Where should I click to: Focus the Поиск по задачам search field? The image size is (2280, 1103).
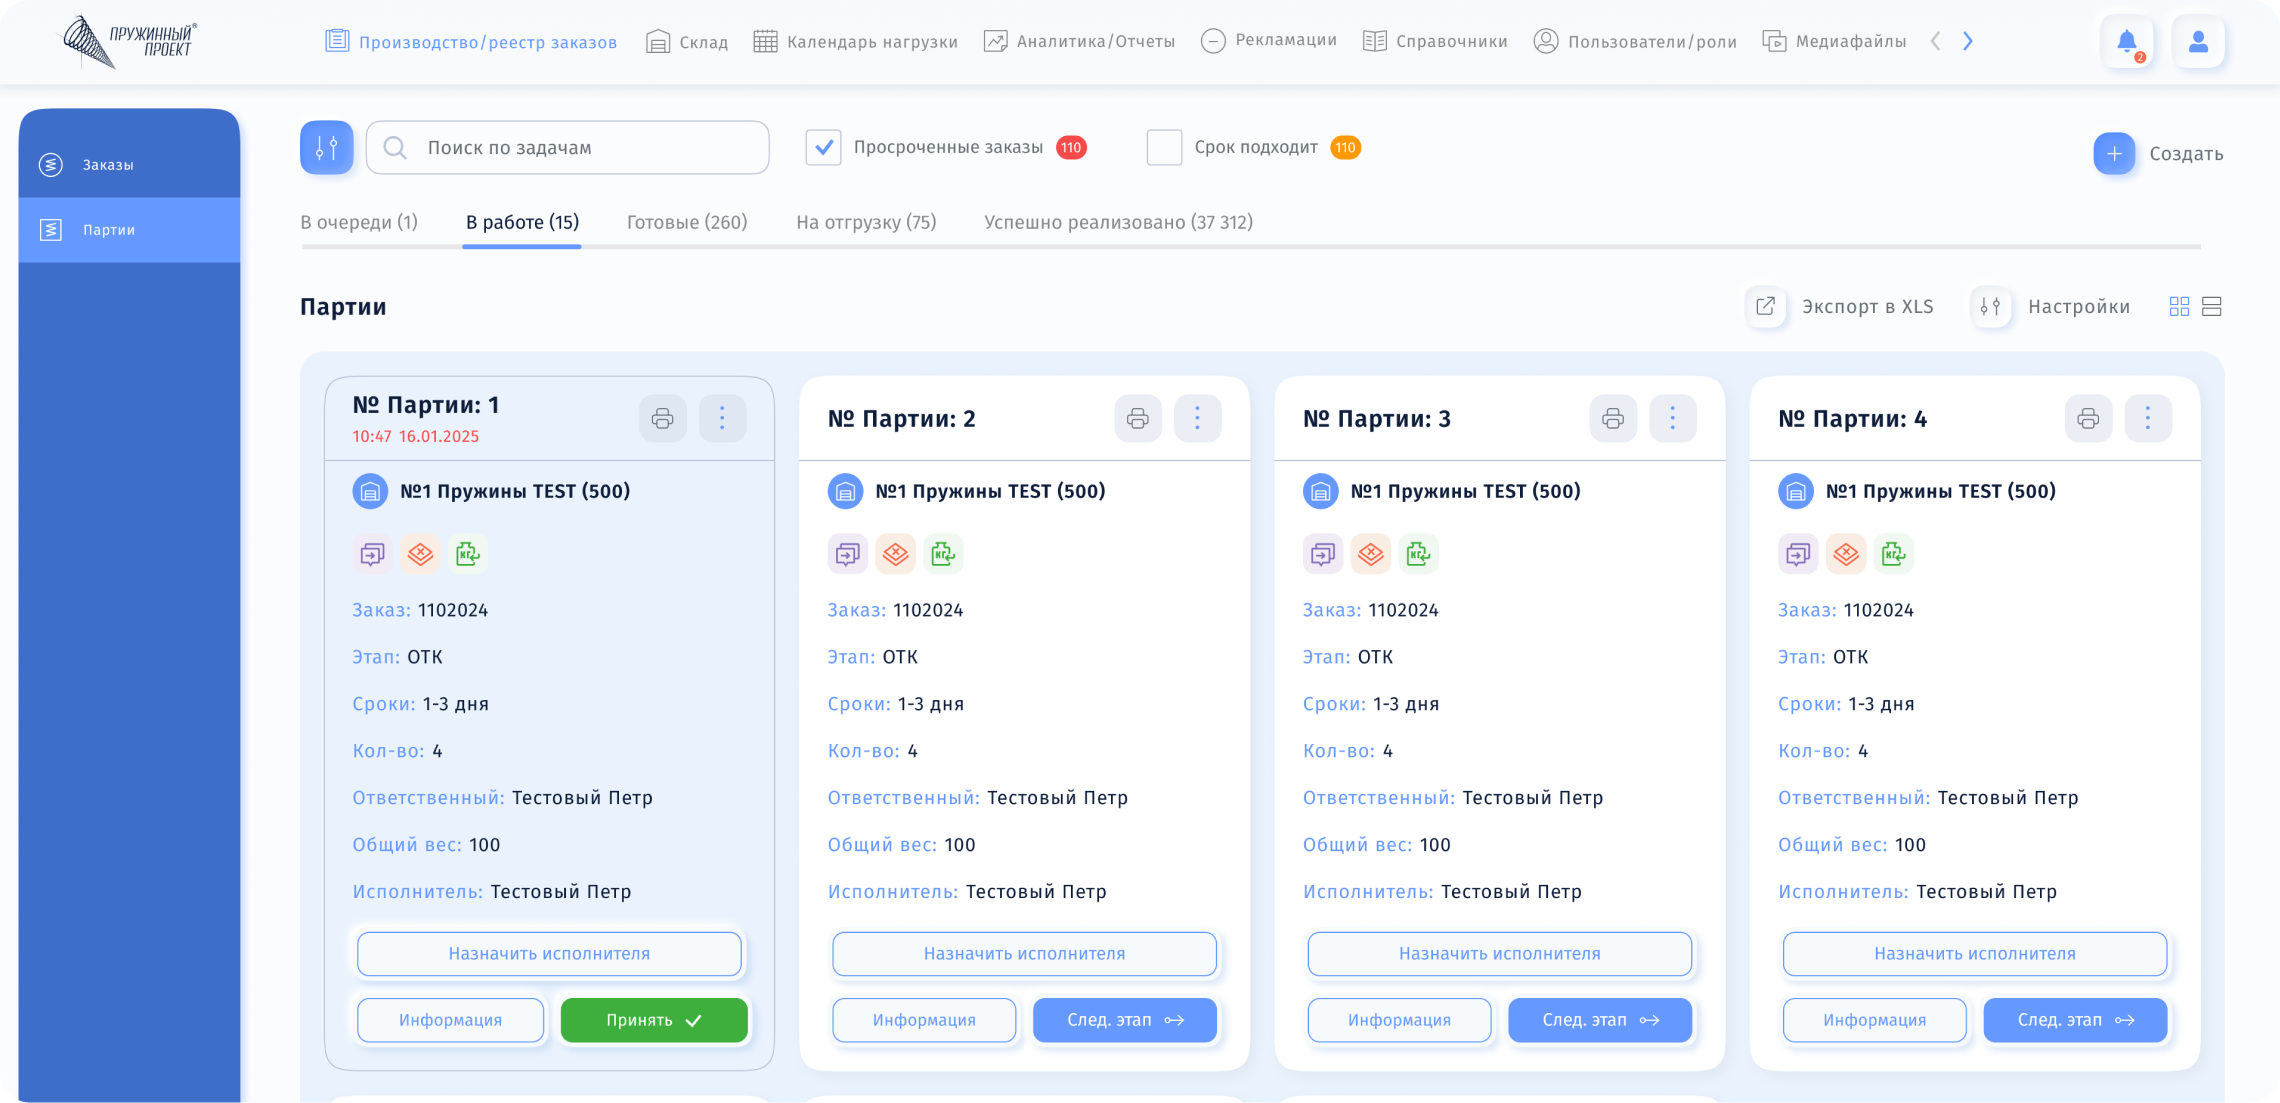tap(567, 148)
